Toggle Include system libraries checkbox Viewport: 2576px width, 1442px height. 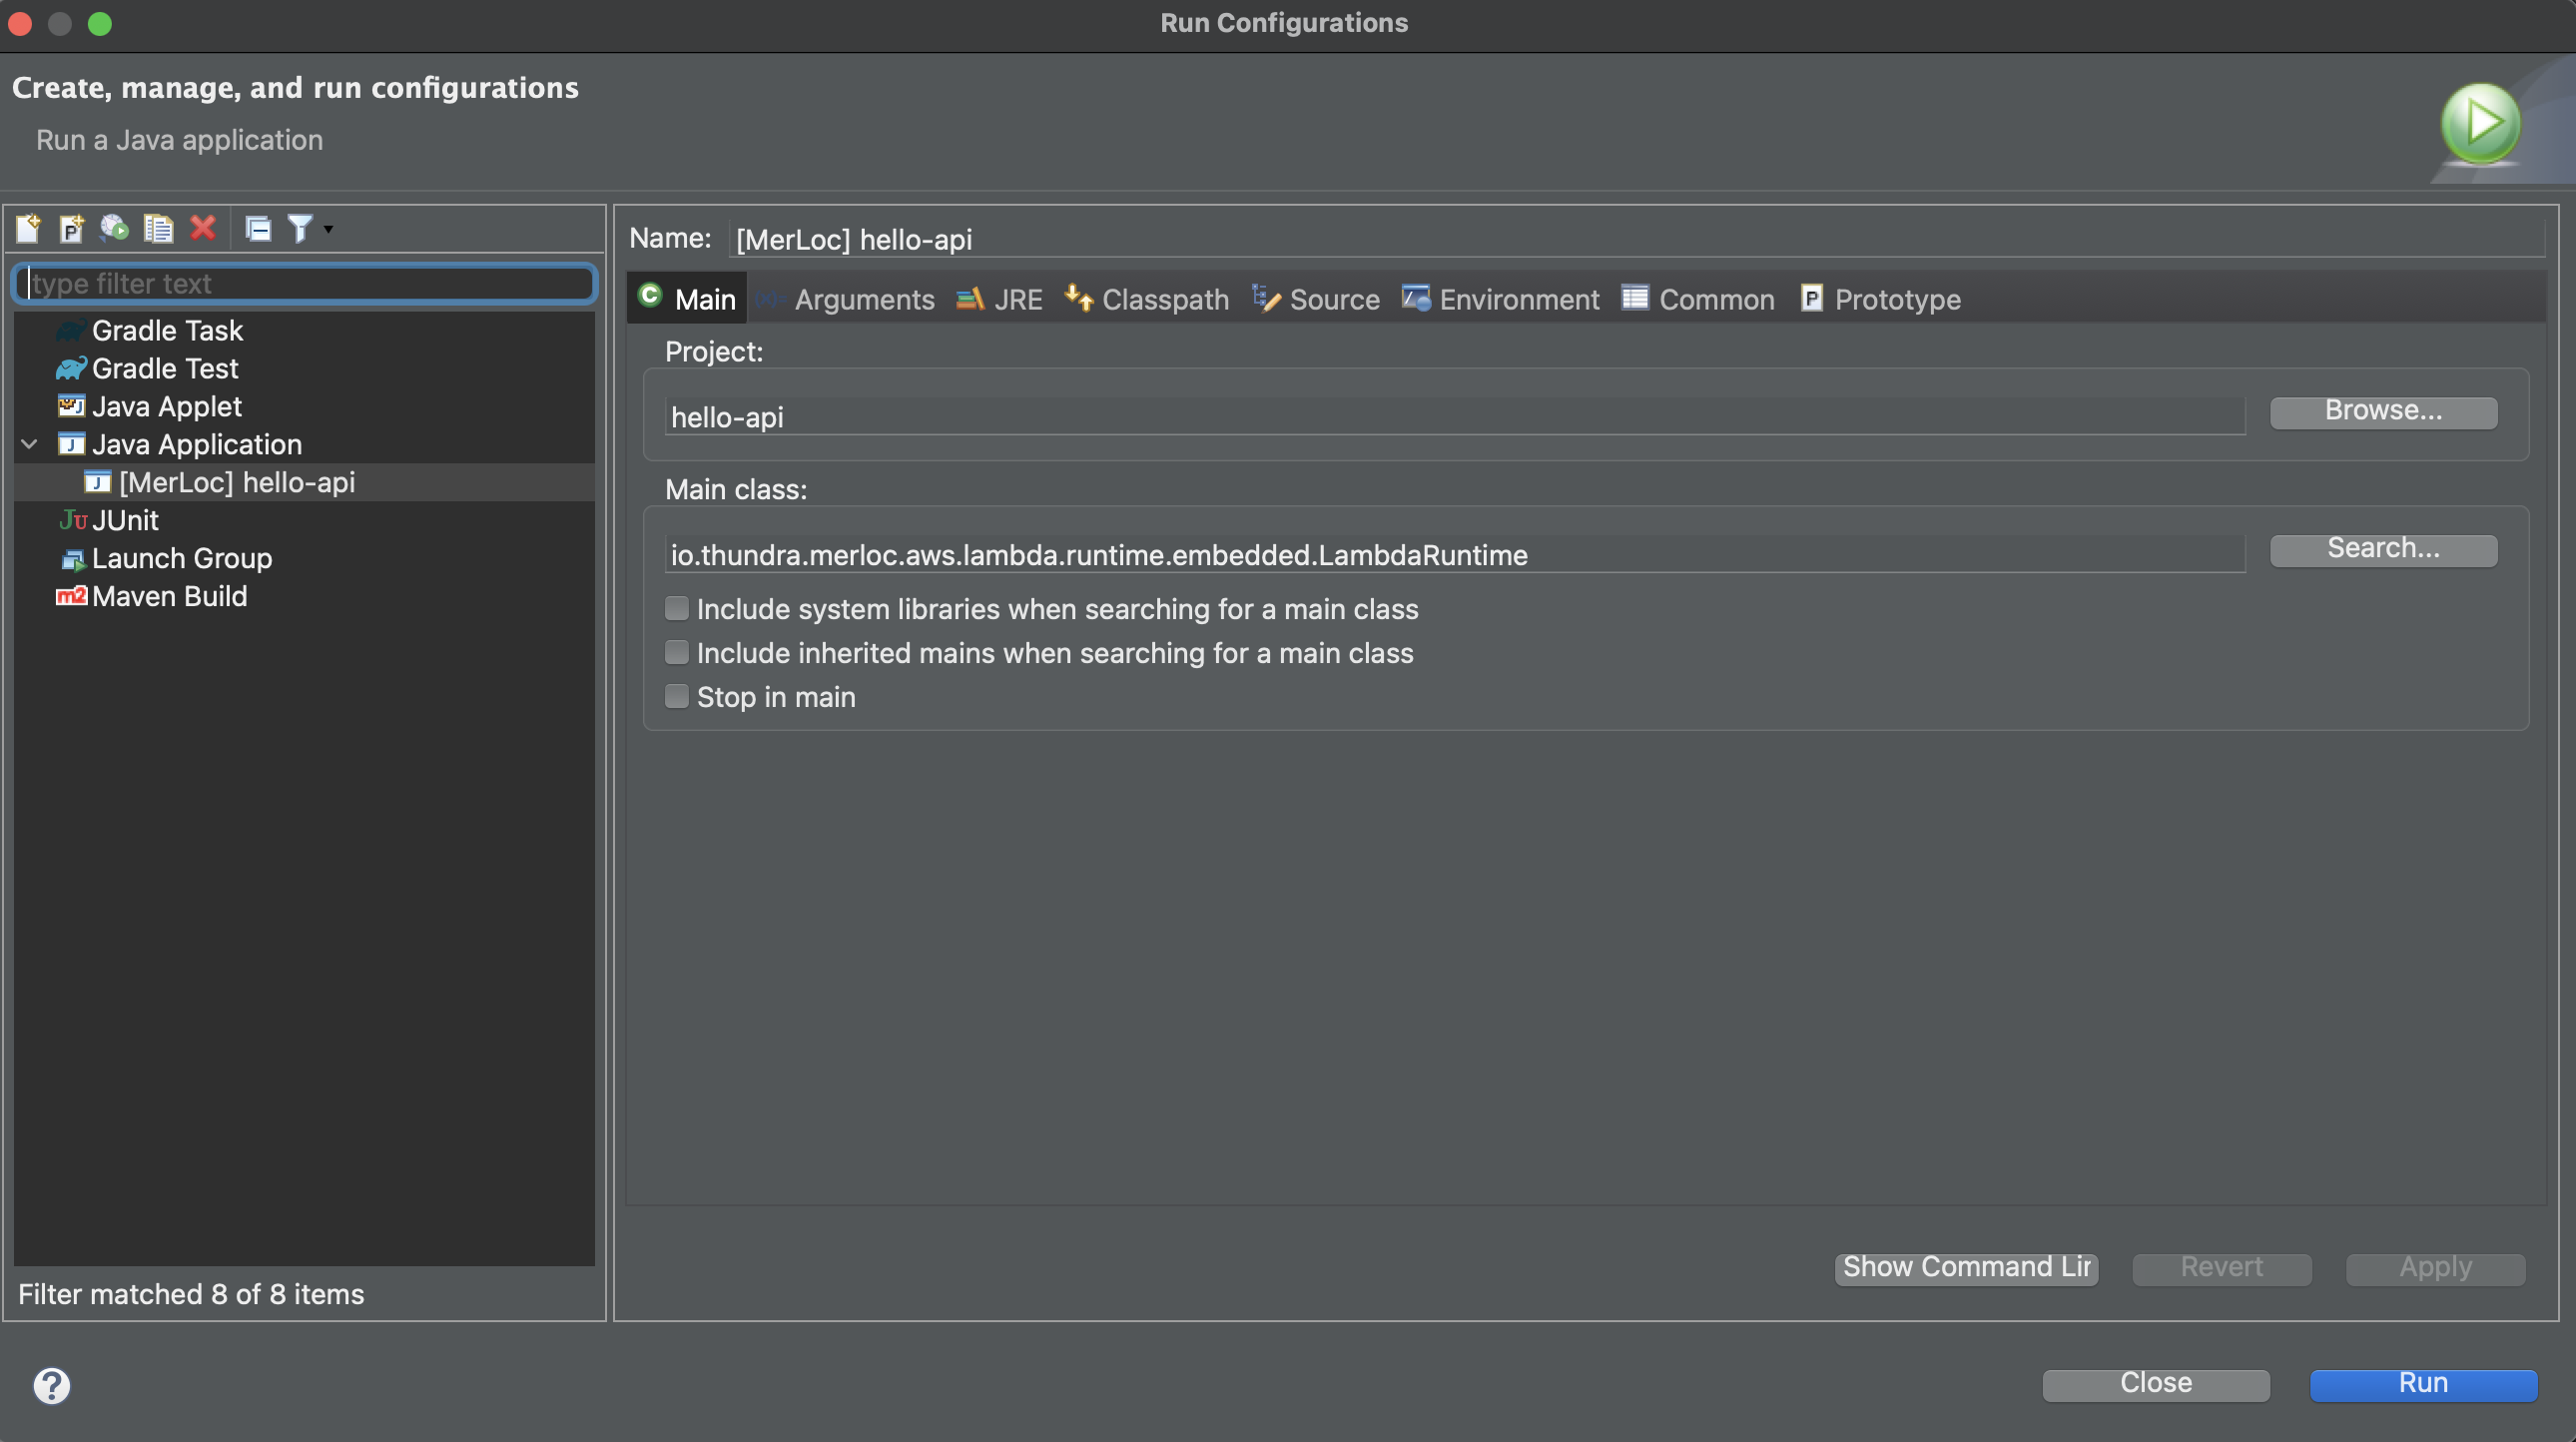tap(674, 608)
